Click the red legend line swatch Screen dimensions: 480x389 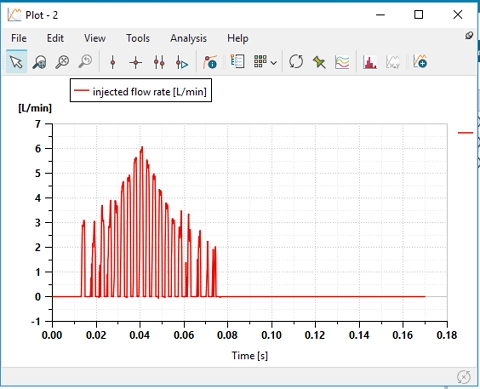[x=81, y=90]
